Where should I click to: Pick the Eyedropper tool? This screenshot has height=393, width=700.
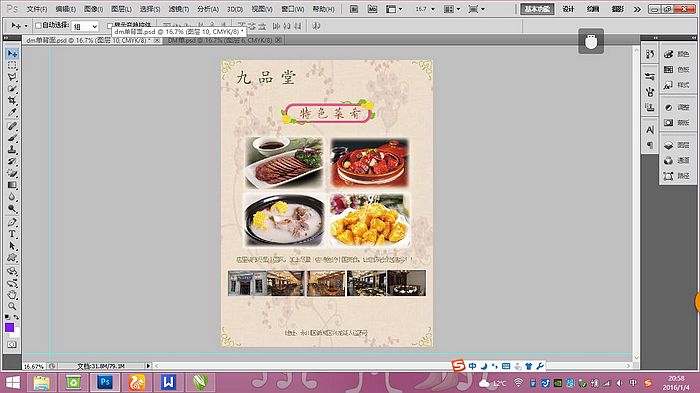pyautogui.click(x=12, y=112)
